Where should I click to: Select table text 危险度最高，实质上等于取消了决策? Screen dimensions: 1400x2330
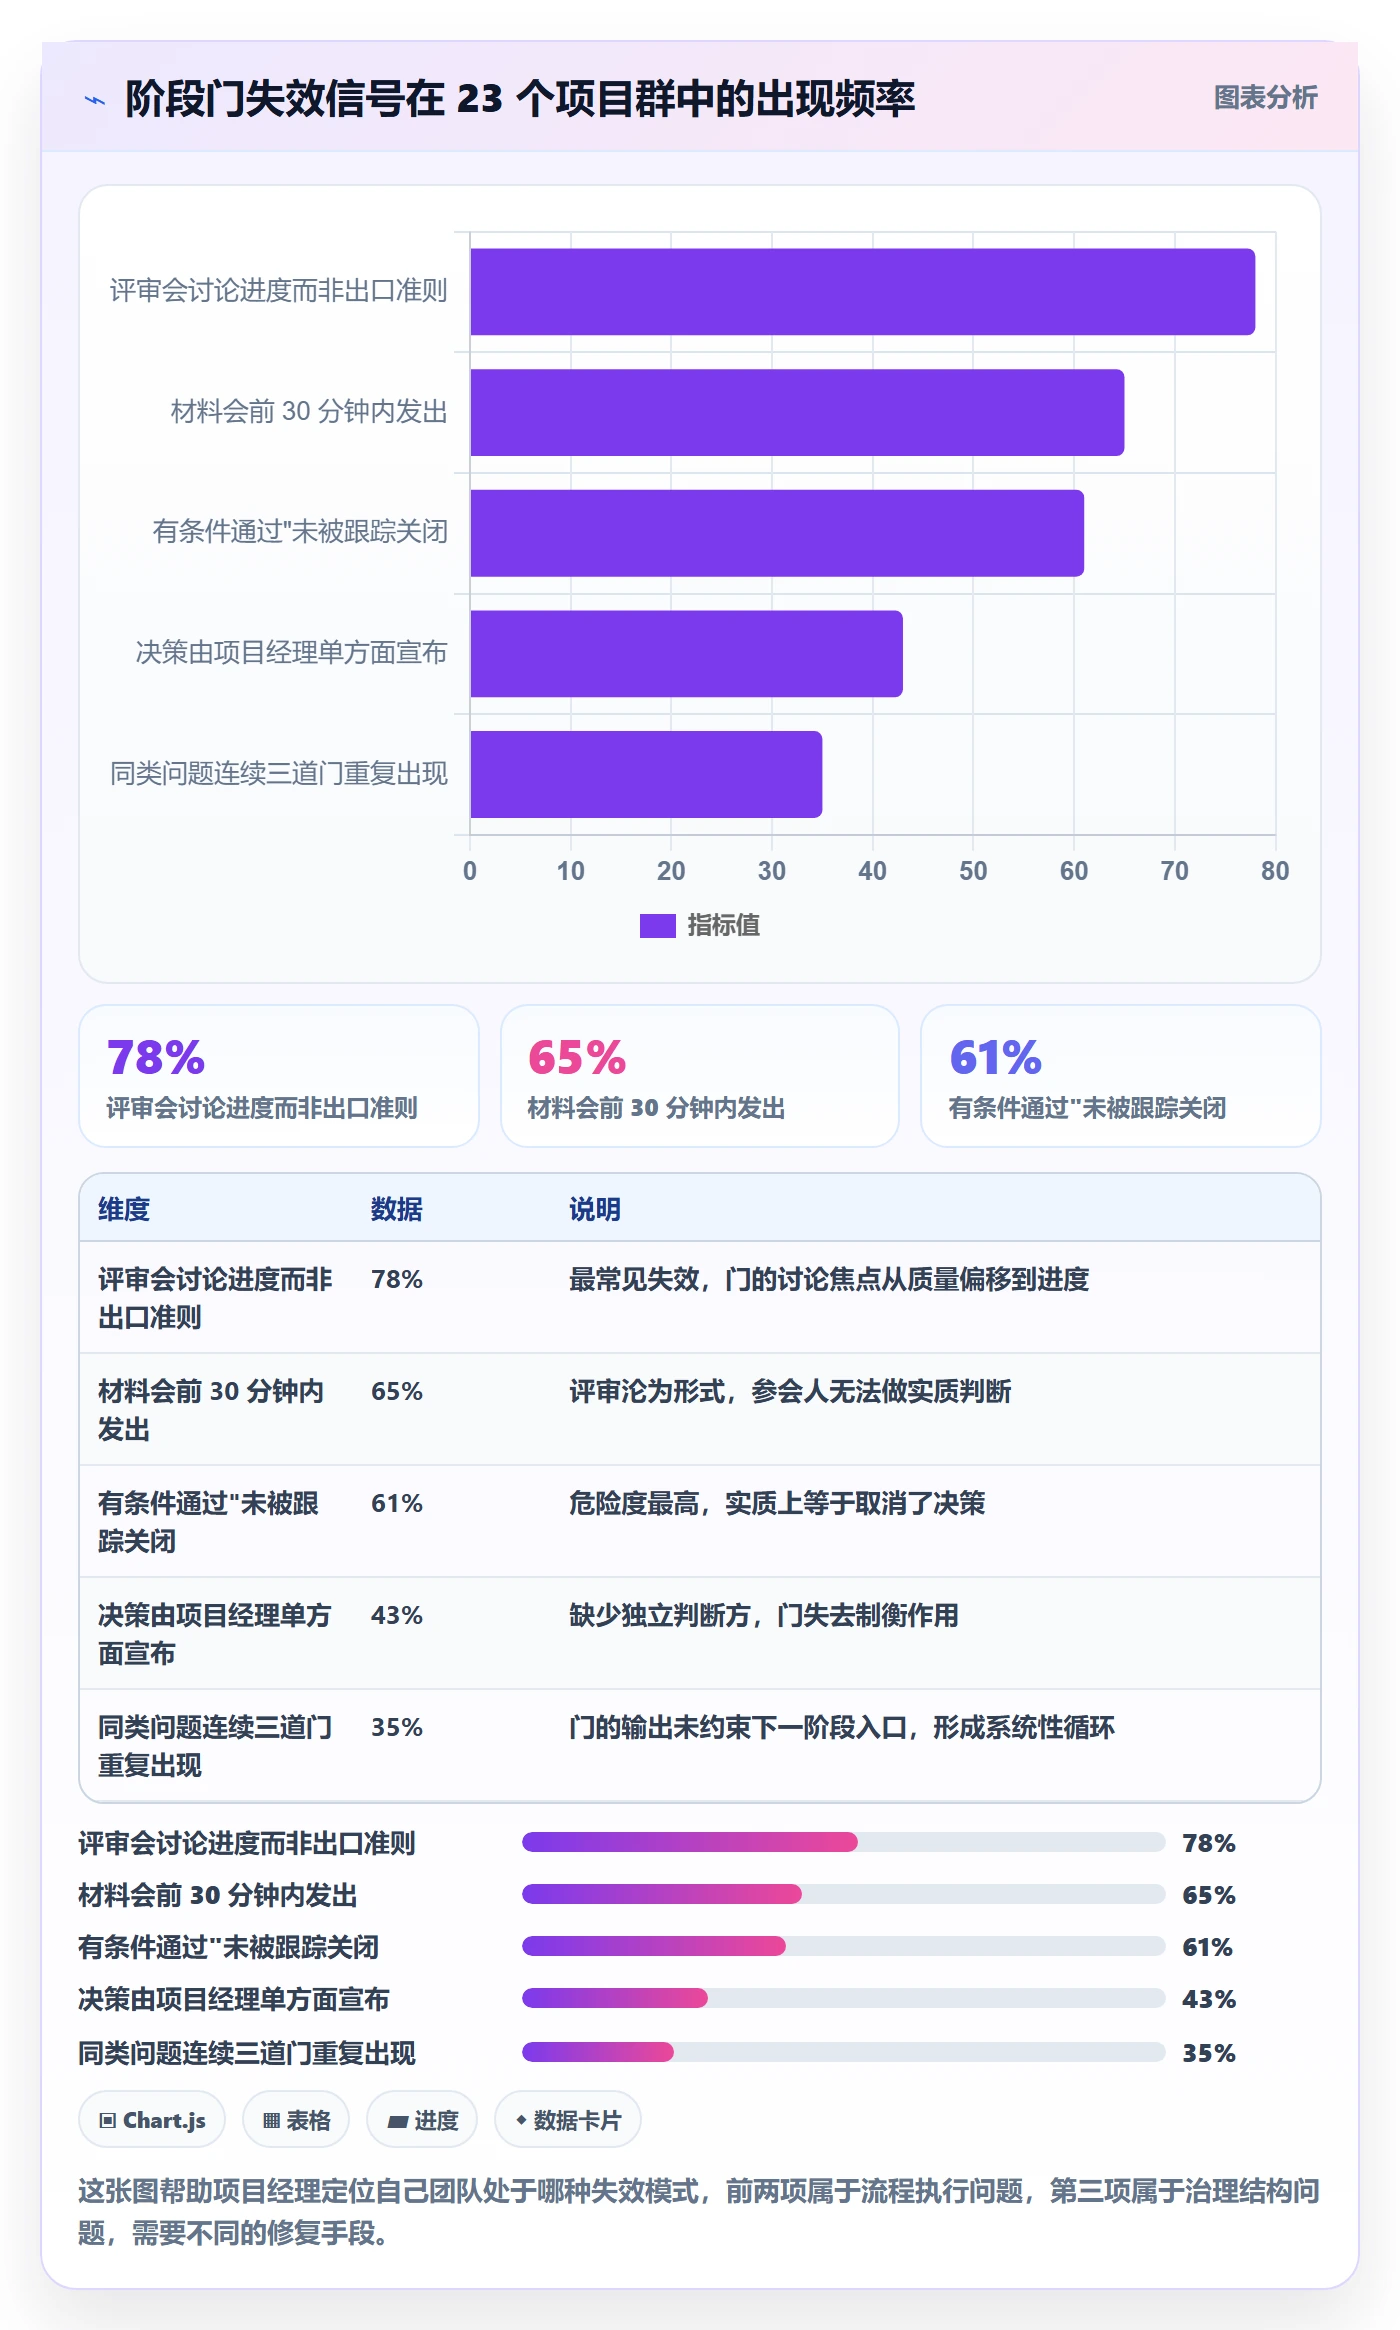[777, 1503]
